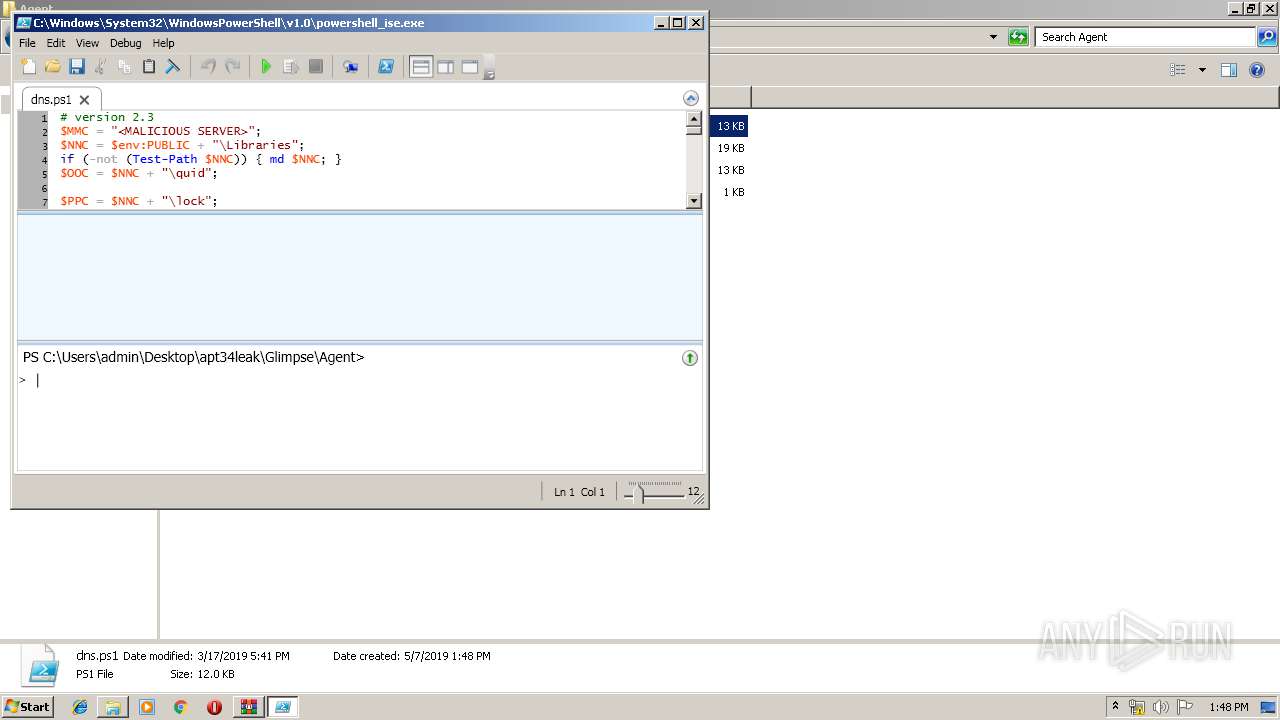This screenshot has width=1280, height=720.
Task: Copy selection with the Copy icon
Action: pos(124,67)
